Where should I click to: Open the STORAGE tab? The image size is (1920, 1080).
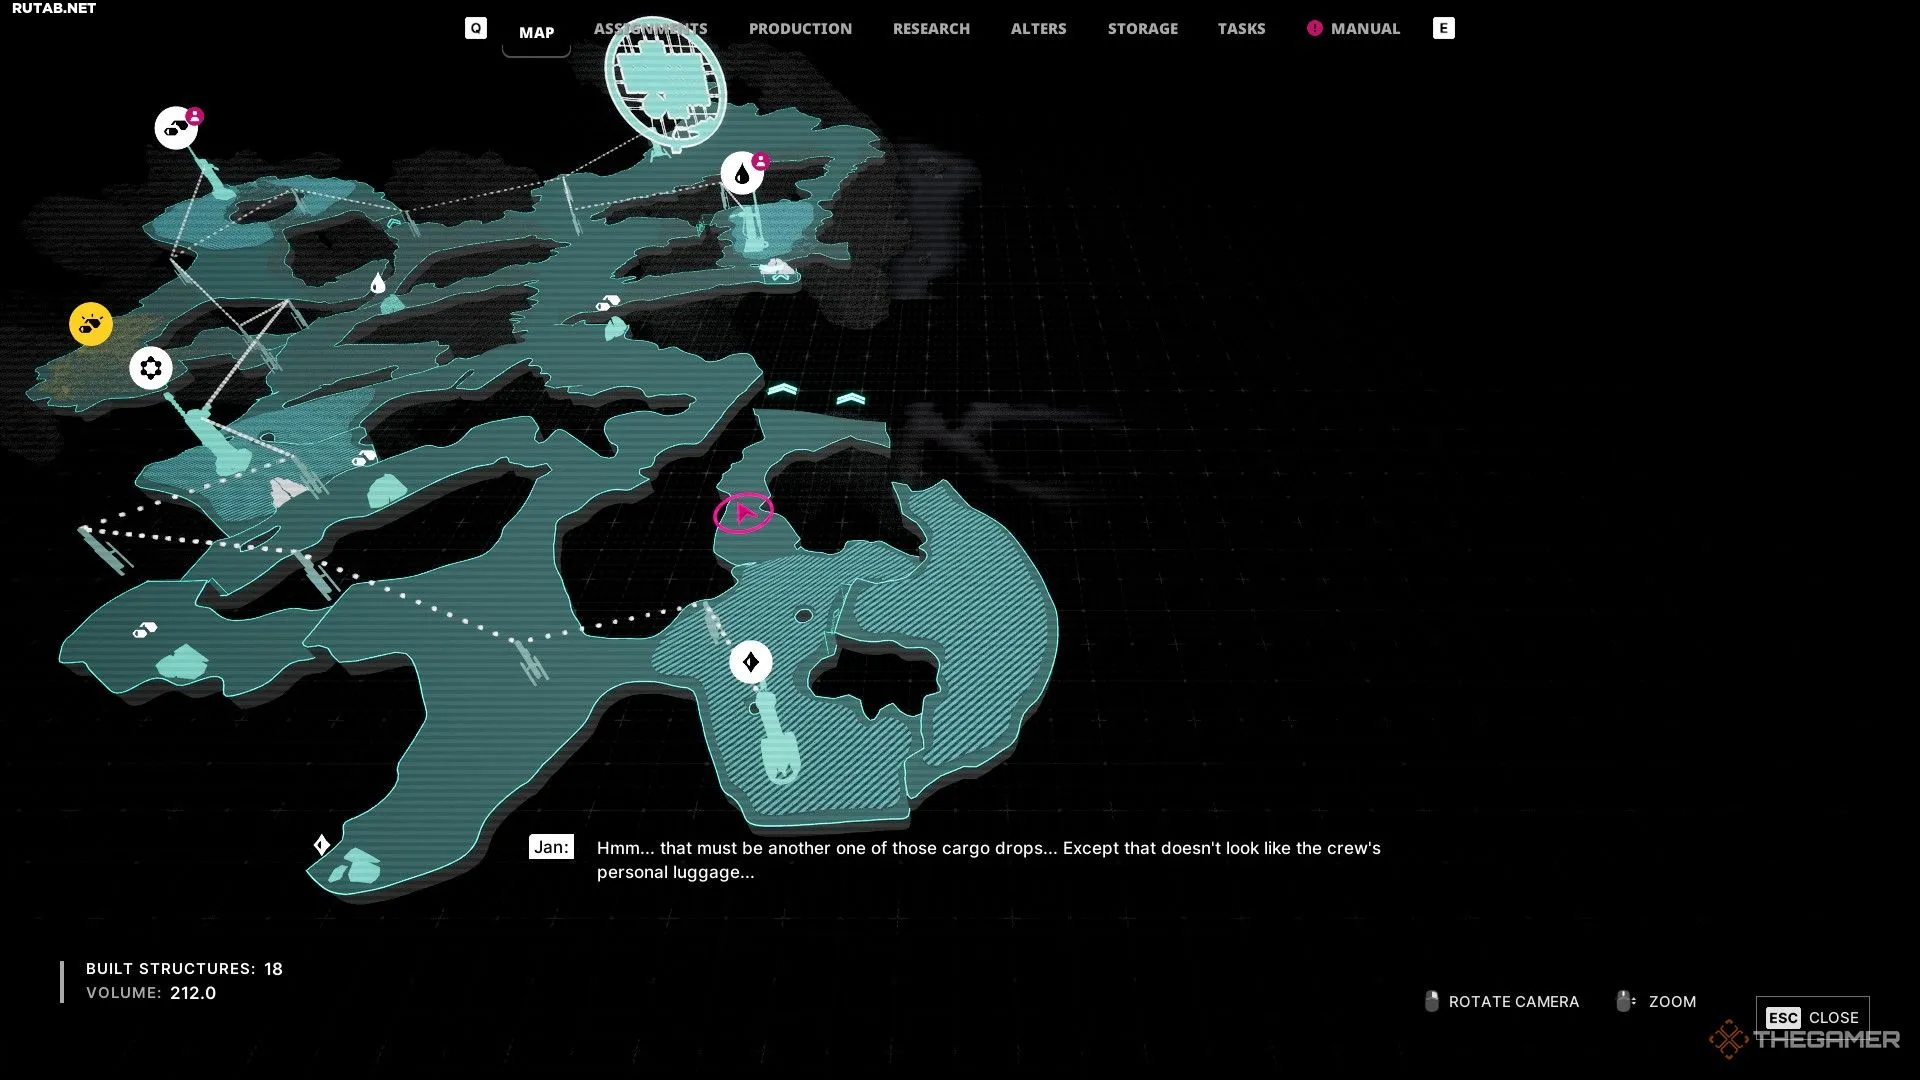point(1142,29)
